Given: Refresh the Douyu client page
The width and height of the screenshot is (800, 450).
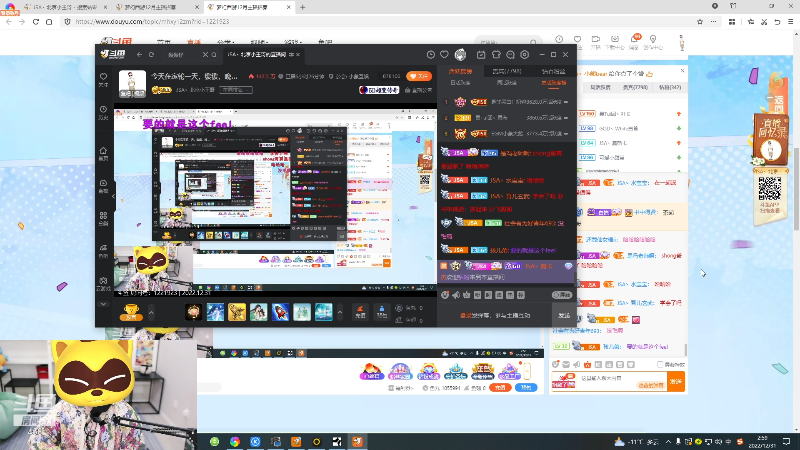Looking at the screenshot, I should point(152,55).
